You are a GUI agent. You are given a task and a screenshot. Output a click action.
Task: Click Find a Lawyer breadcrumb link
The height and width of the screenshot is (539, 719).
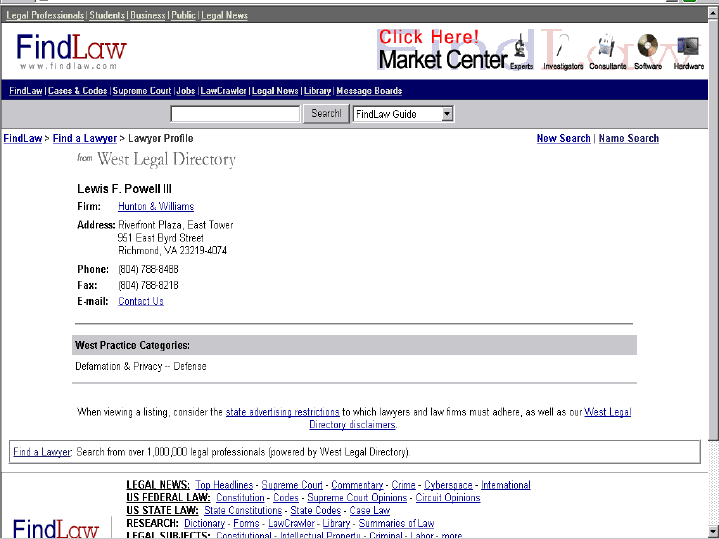(x=85, y=139)
